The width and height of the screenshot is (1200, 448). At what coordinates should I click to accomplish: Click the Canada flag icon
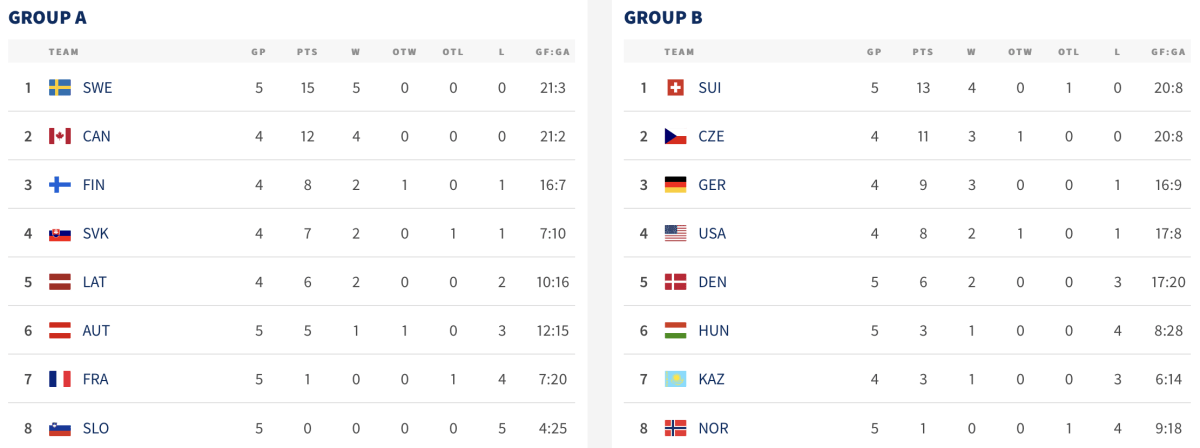tap(60, 136)
